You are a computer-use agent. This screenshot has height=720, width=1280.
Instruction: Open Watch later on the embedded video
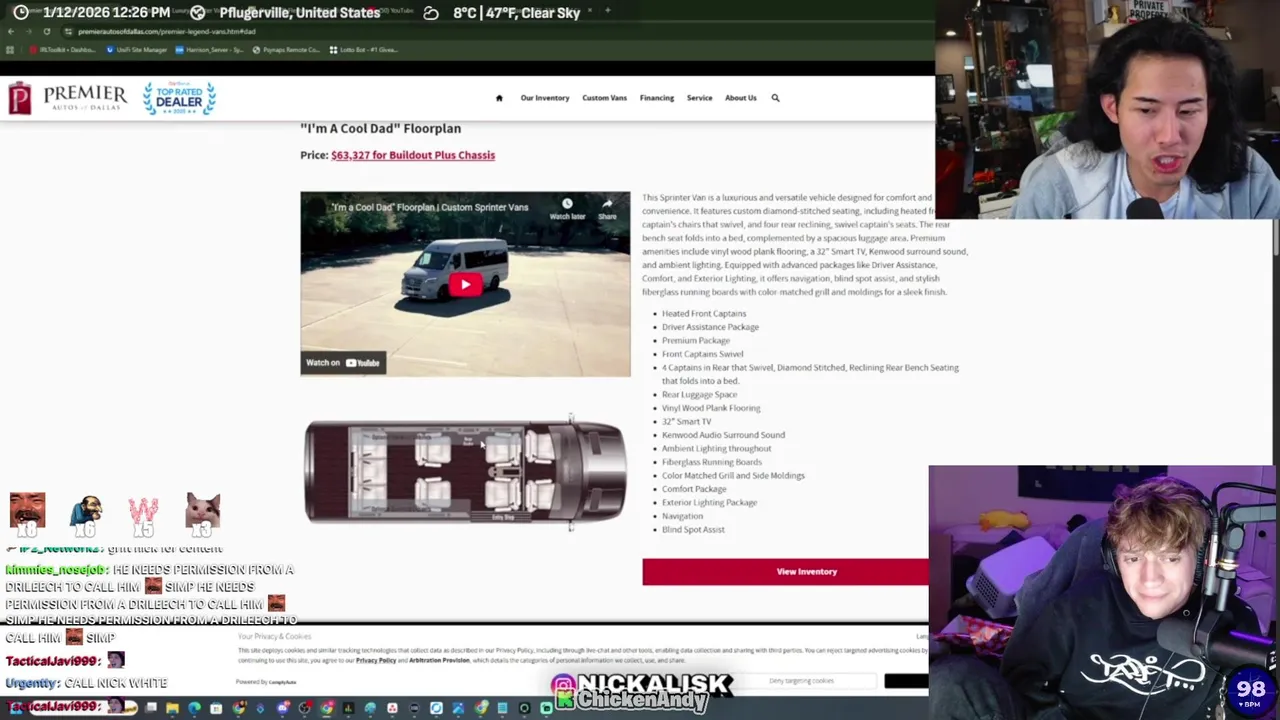point(567,208)
